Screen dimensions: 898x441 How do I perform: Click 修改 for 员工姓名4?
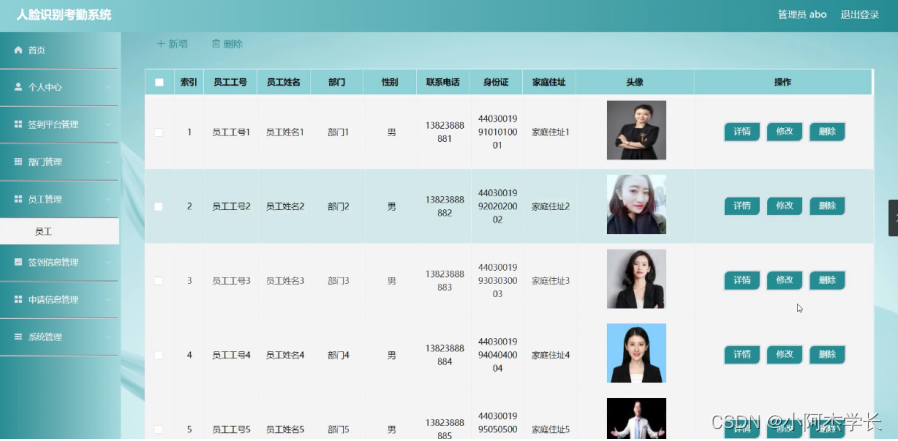pyautogui.click(x=785, y=355)
